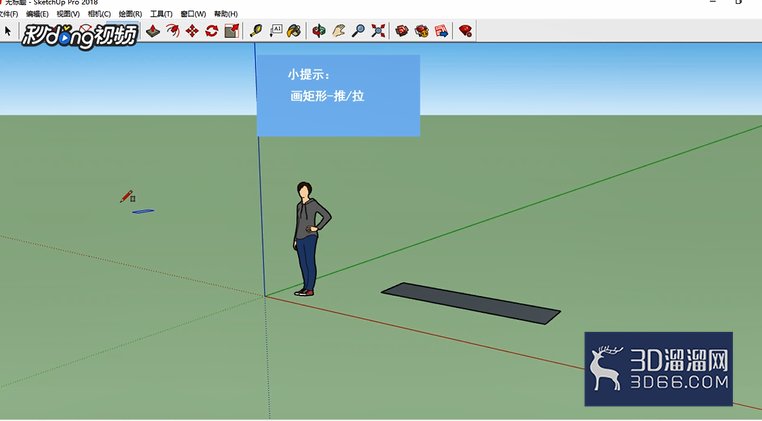
Task: Choose the Offset tool
Action: point(173,31)
